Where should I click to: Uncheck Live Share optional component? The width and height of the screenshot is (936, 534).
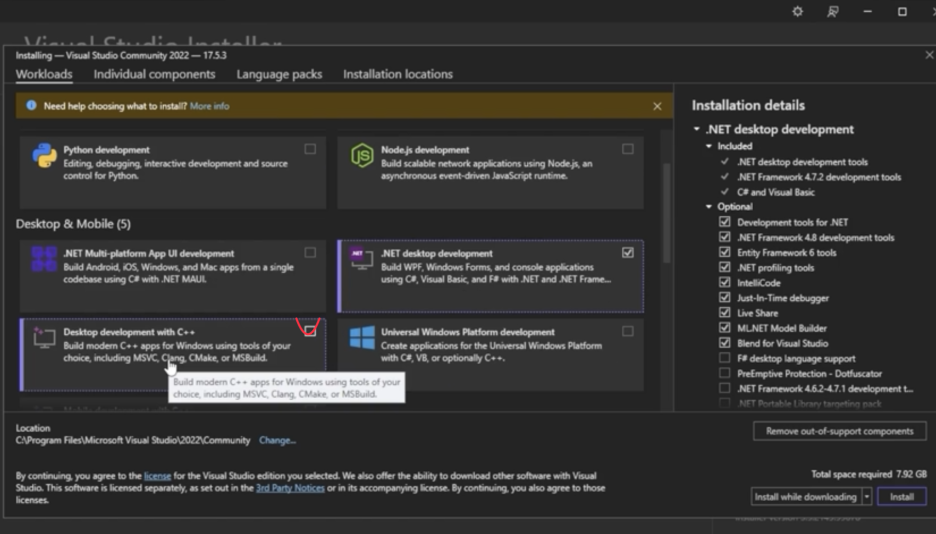[725, 312]
